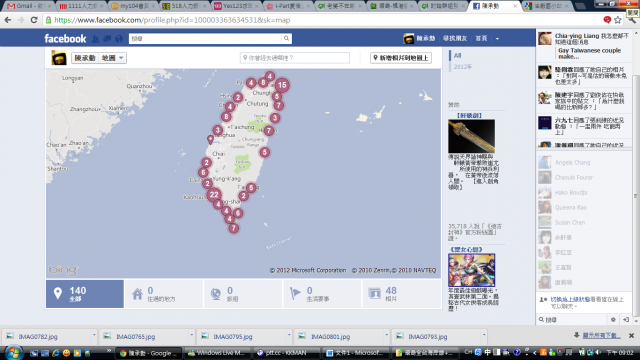The height and width of the screenshot is (360, 640).
Task: Click the single location pin on the map
Action: coord(210,140)
